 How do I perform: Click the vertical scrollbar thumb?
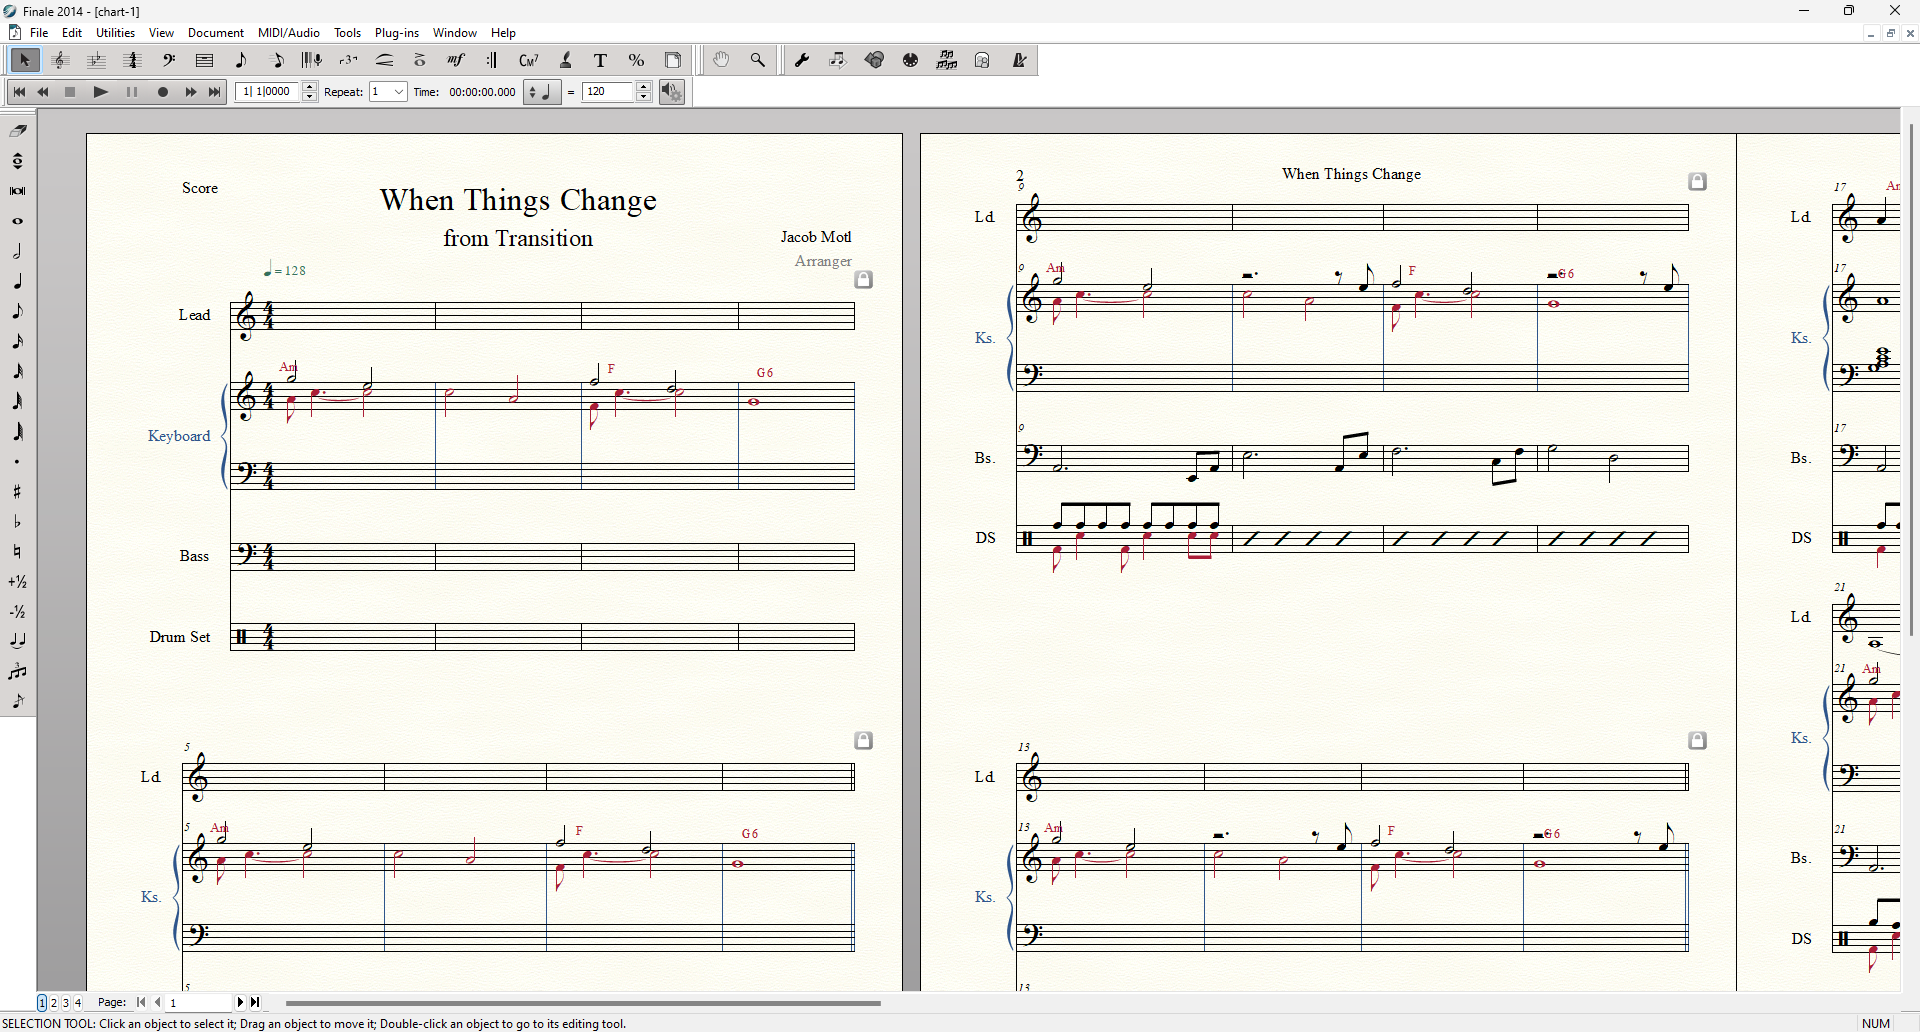click(x=1911, y=380)
